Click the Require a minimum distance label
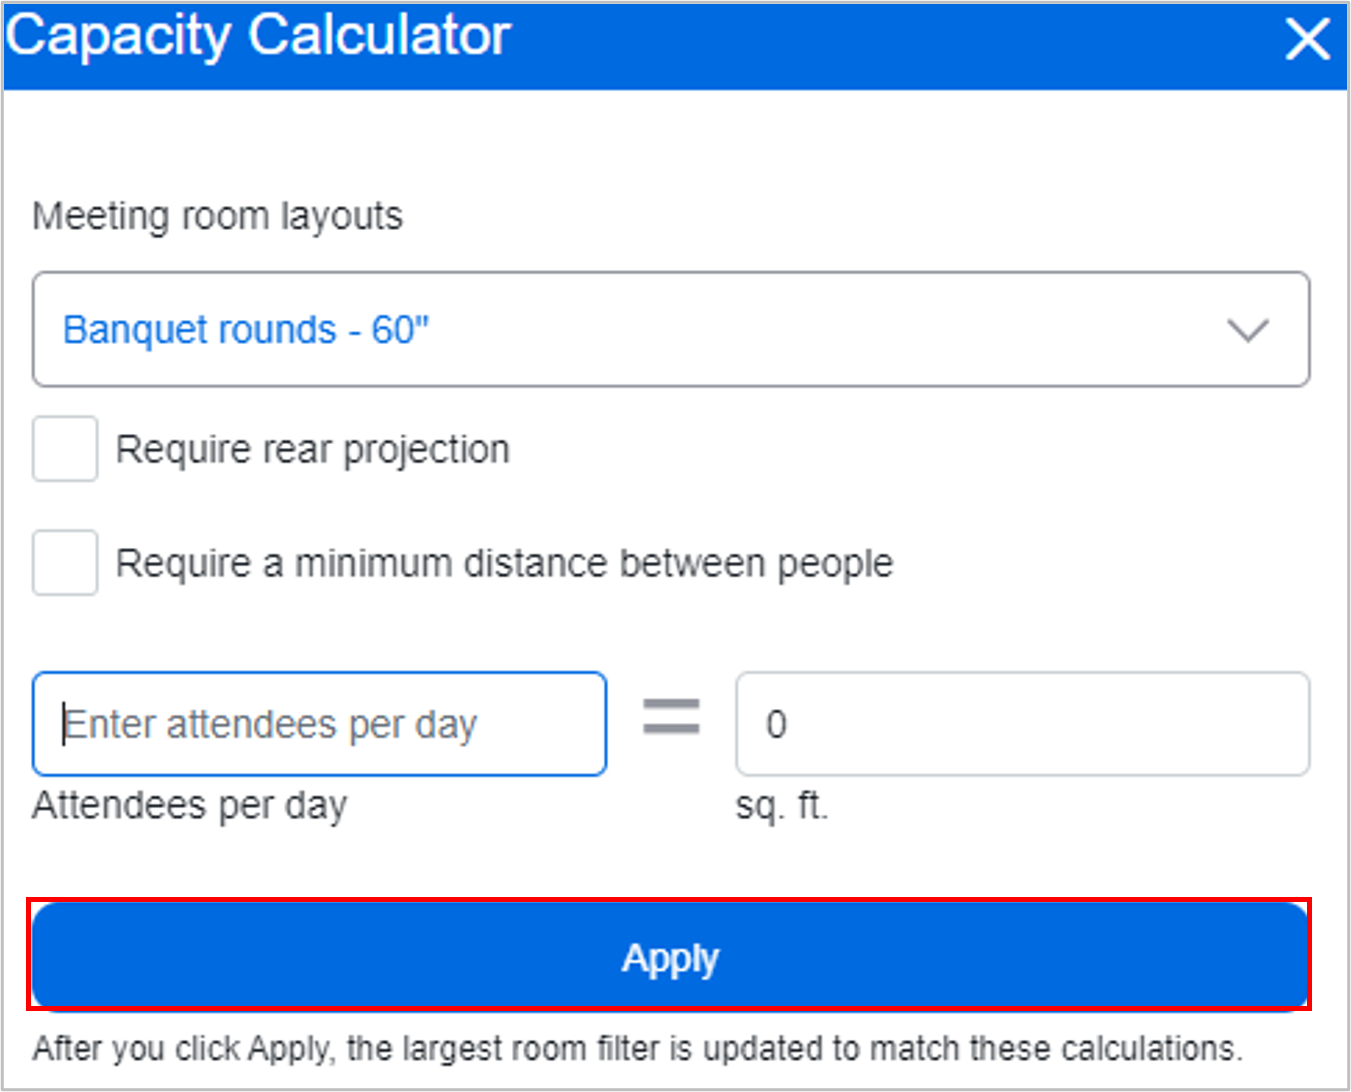Image resolution: width=1351 pixels, height=1092 pixels. pos(504,564)
